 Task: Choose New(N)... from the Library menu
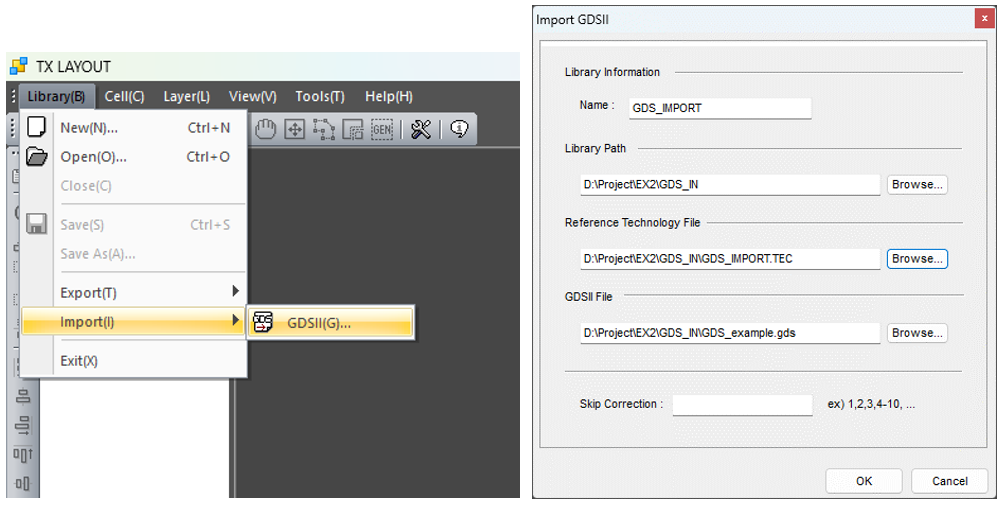pos(89,128)
